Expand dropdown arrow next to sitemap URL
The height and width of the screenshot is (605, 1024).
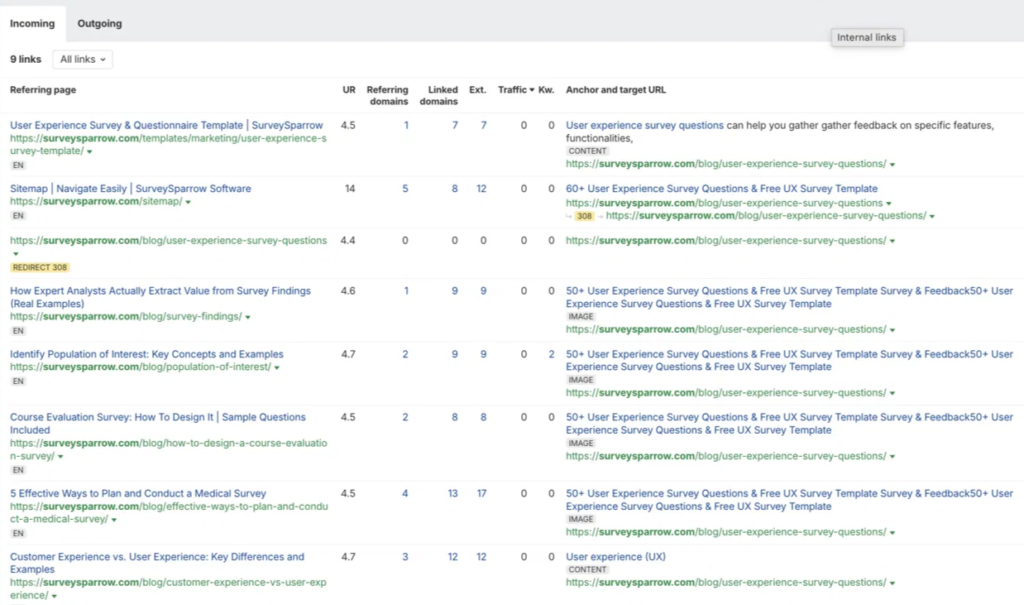(x=188, y=203)
